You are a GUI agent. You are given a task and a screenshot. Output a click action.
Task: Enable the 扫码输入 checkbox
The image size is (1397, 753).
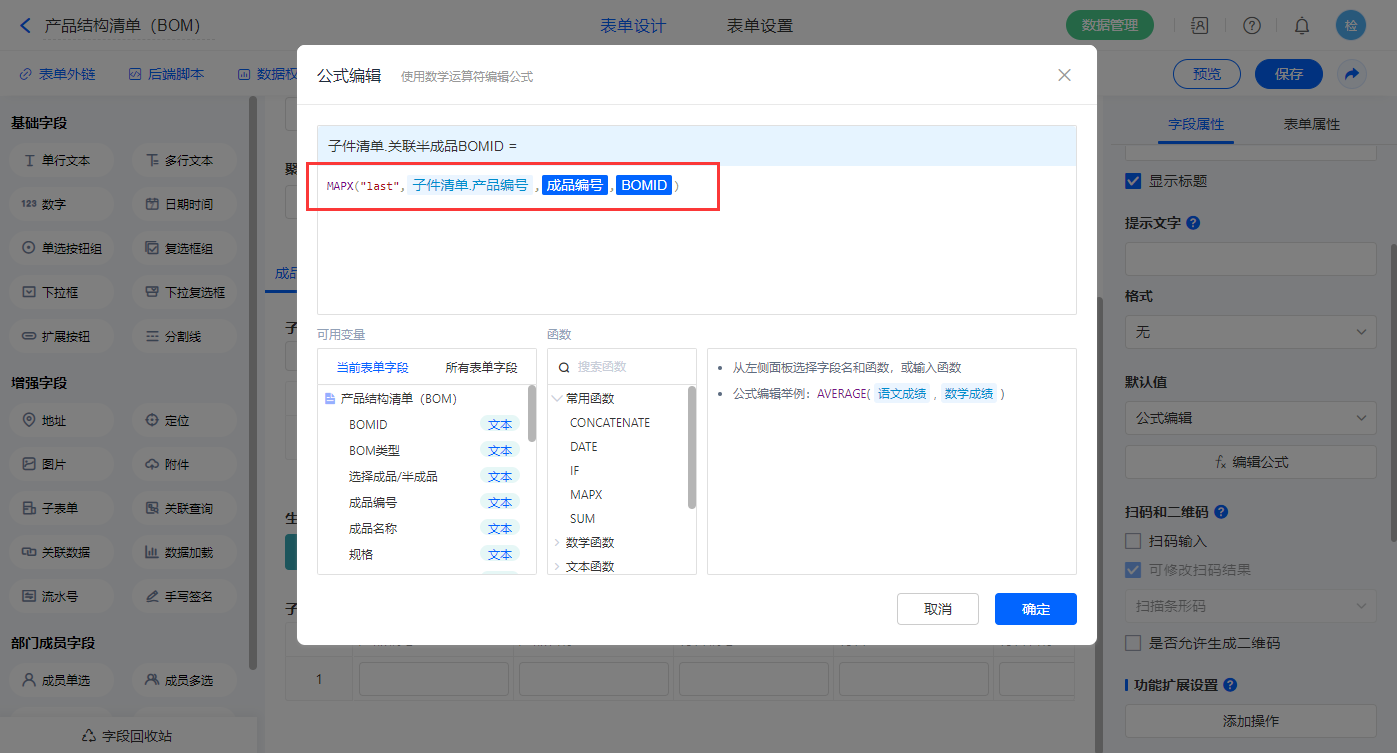click(1133, 541)
